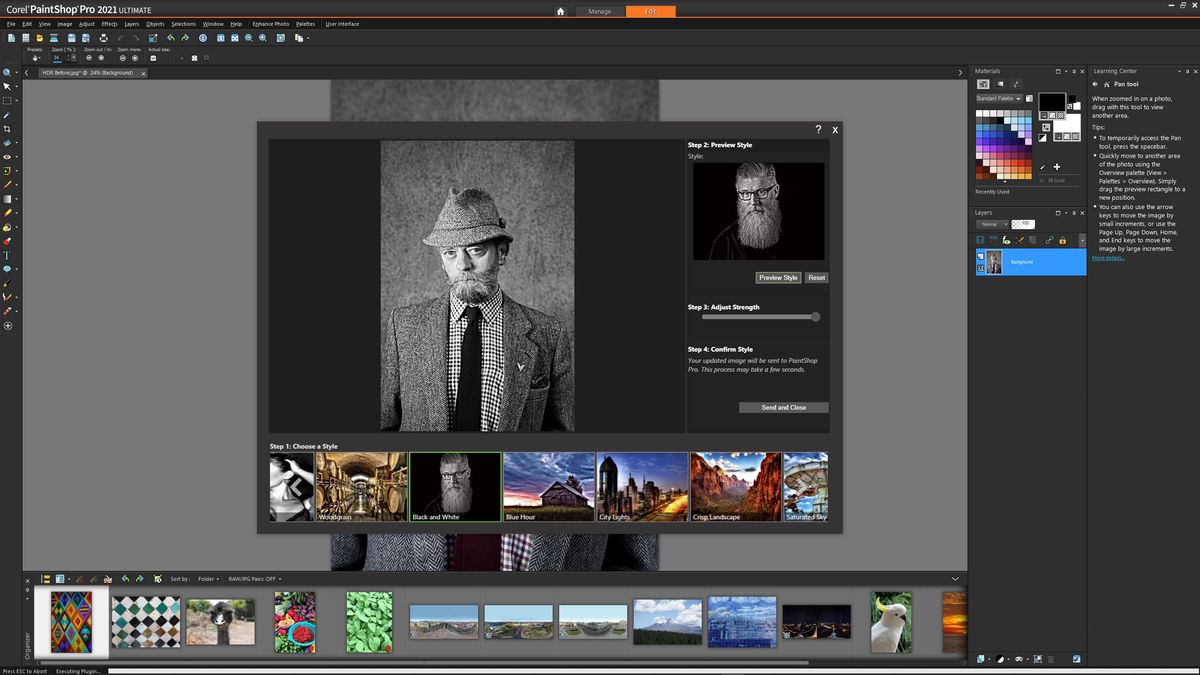Image resolution: width=1200 pixels, height=675 pixels.
Task: Open the Adjust menu
Action: point(86,24)
